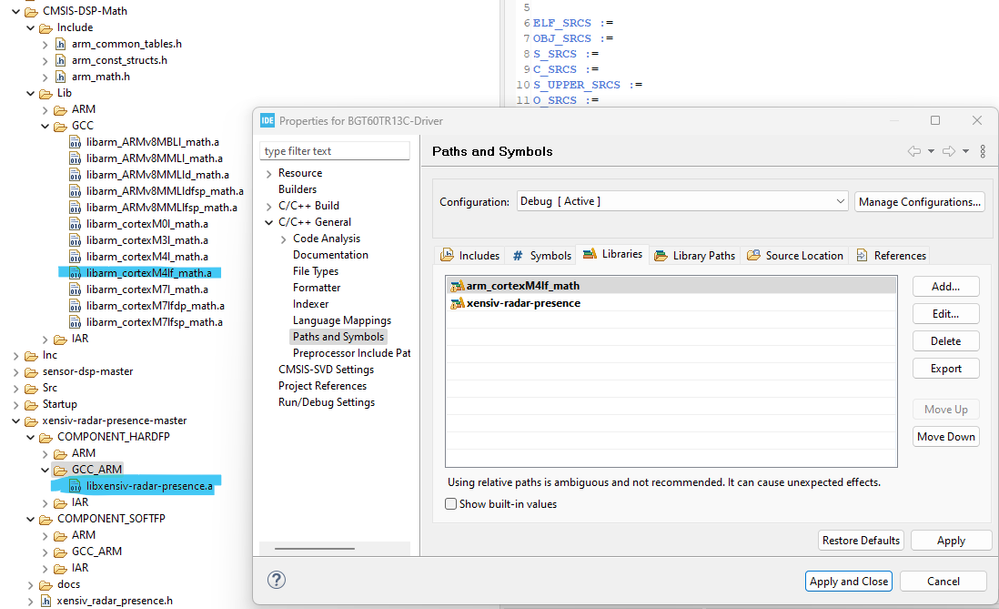Switch to the Symbols tab
This screenshot has width=999, height=609.
[542, 255]
